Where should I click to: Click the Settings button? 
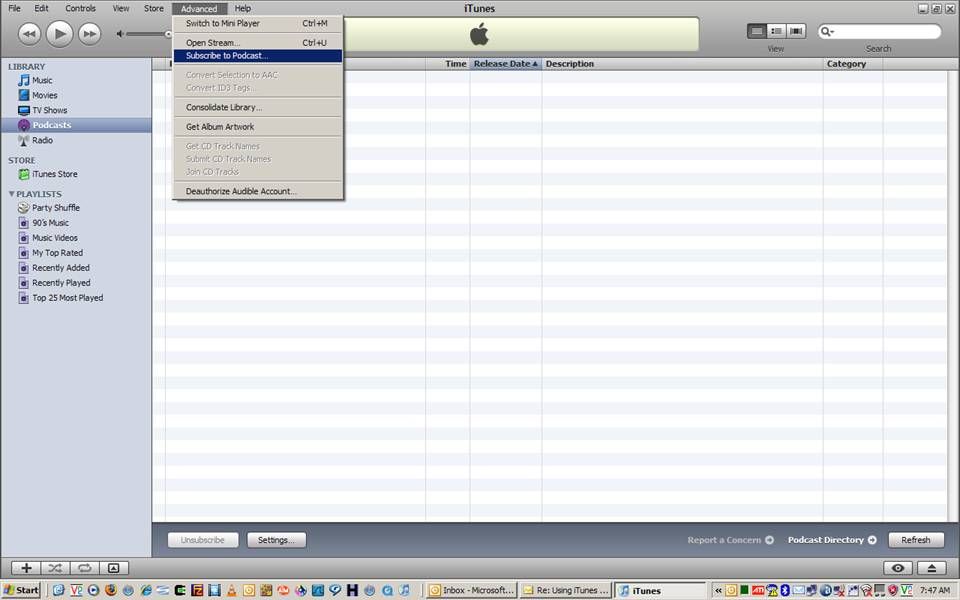[276, 540]
